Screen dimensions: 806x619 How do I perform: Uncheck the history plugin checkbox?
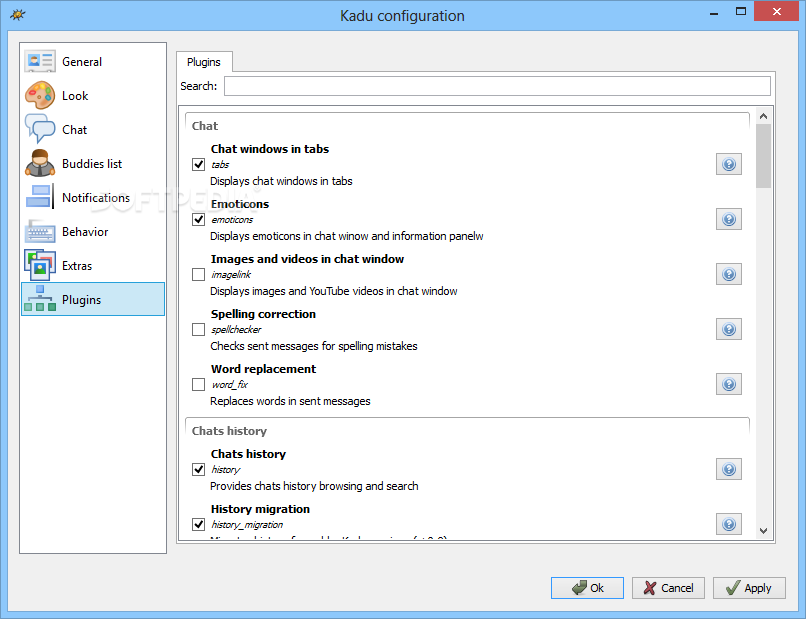click(198, 469)
